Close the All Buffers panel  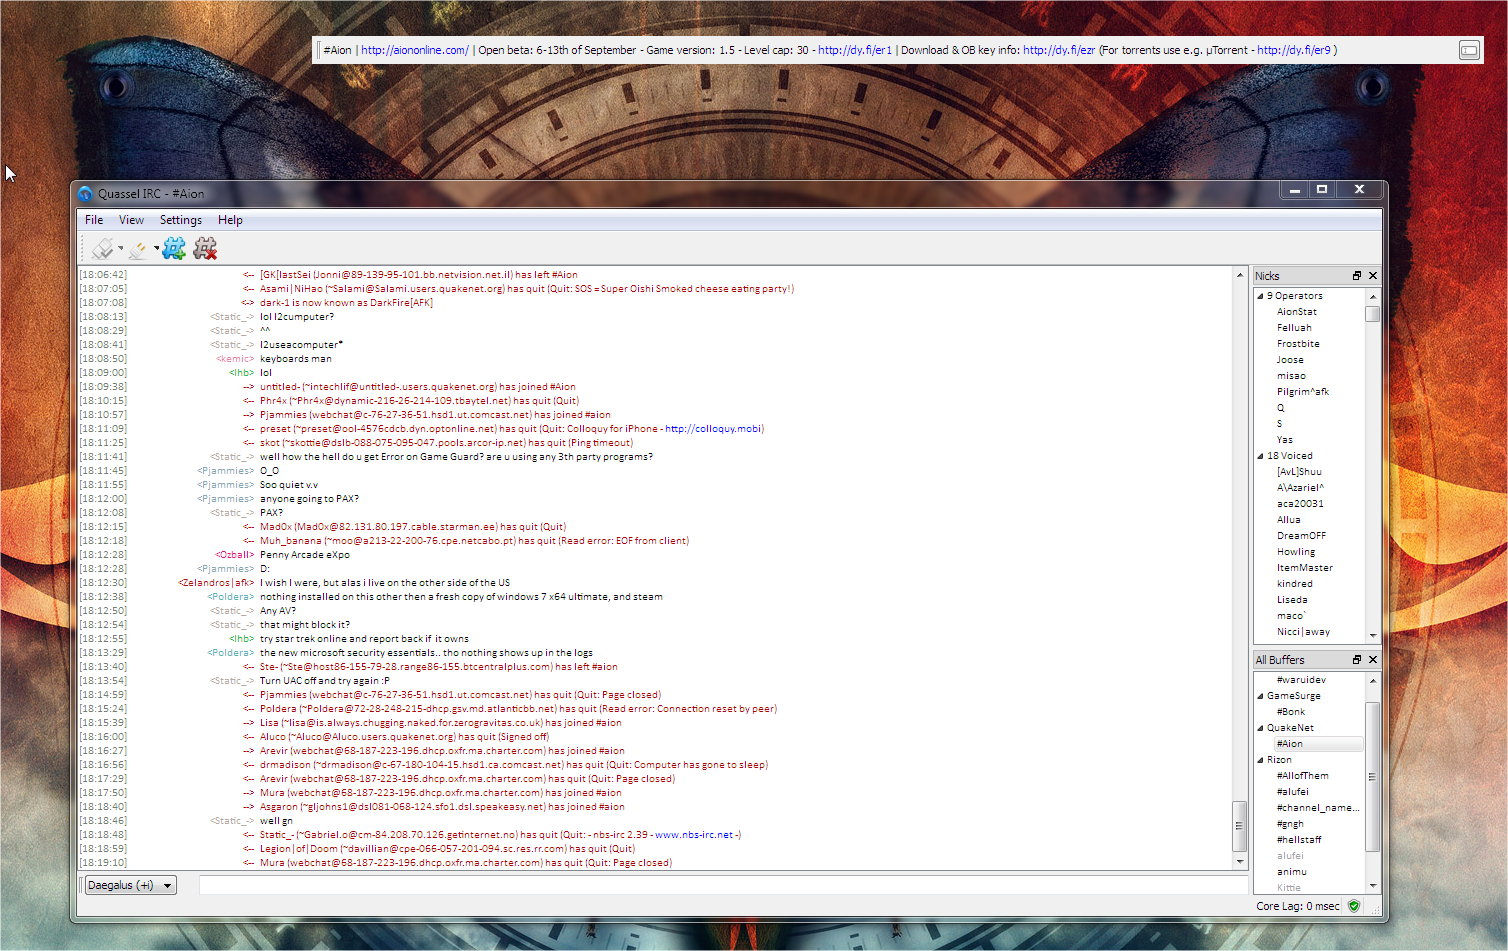pyautogui.click(x=1372, y=660)
